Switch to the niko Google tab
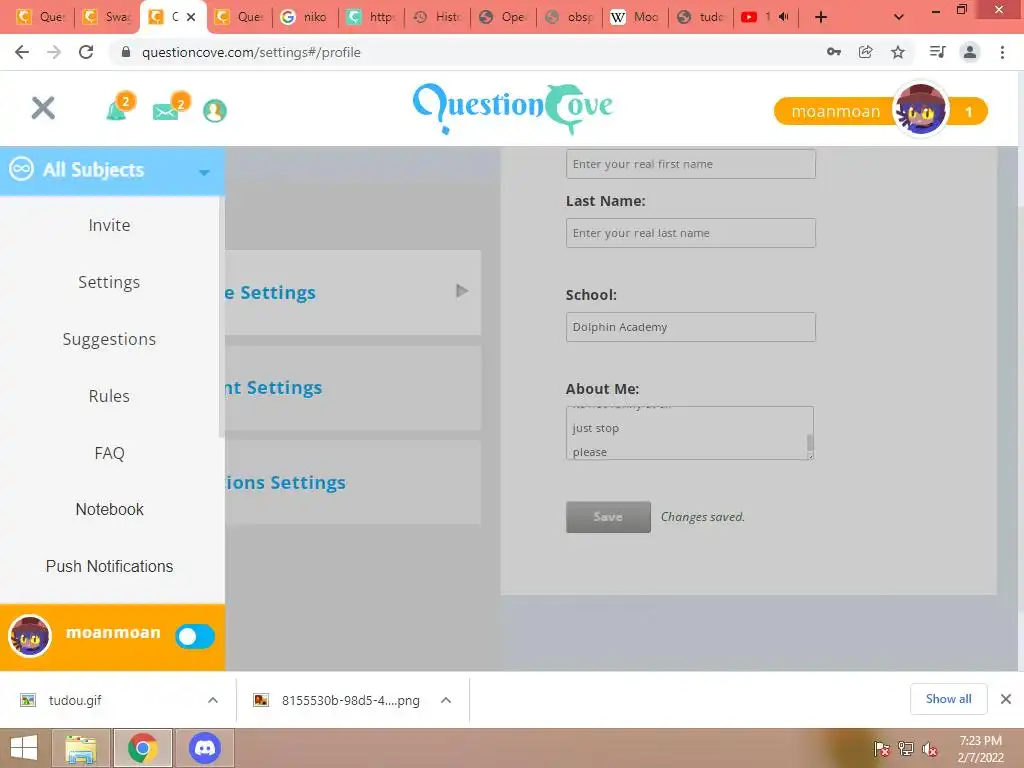Viewport: 1024px width, 768px height. [305, 17]
